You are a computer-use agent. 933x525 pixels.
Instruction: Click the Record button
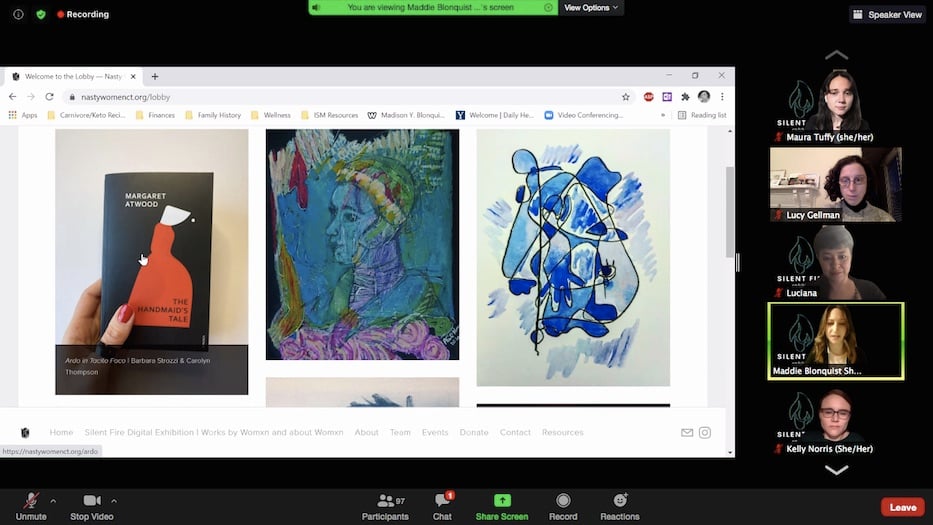[x=563, y=508]
